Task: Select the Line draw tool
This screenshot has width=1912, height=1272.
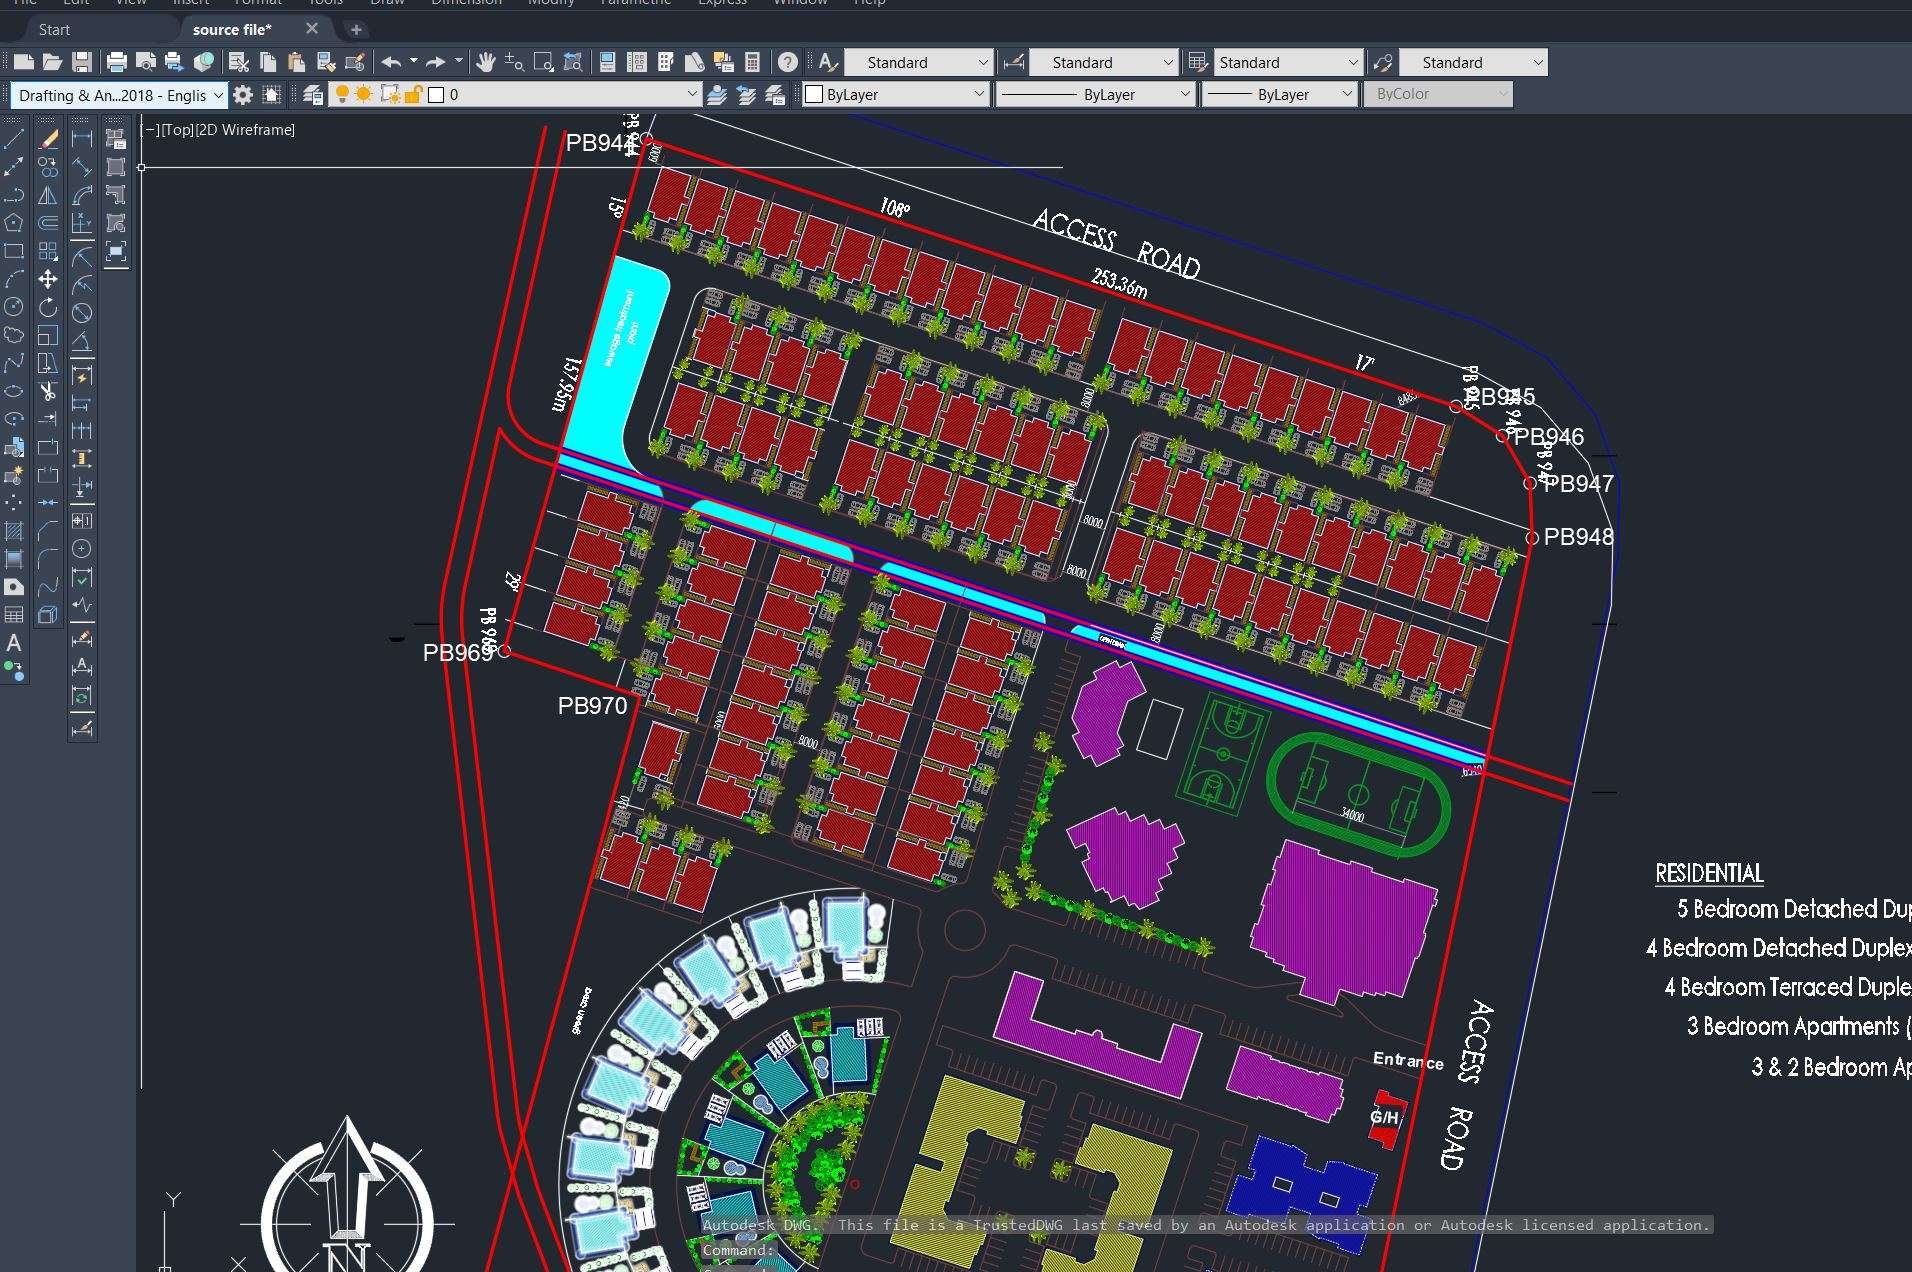Action: pos(14,139)
